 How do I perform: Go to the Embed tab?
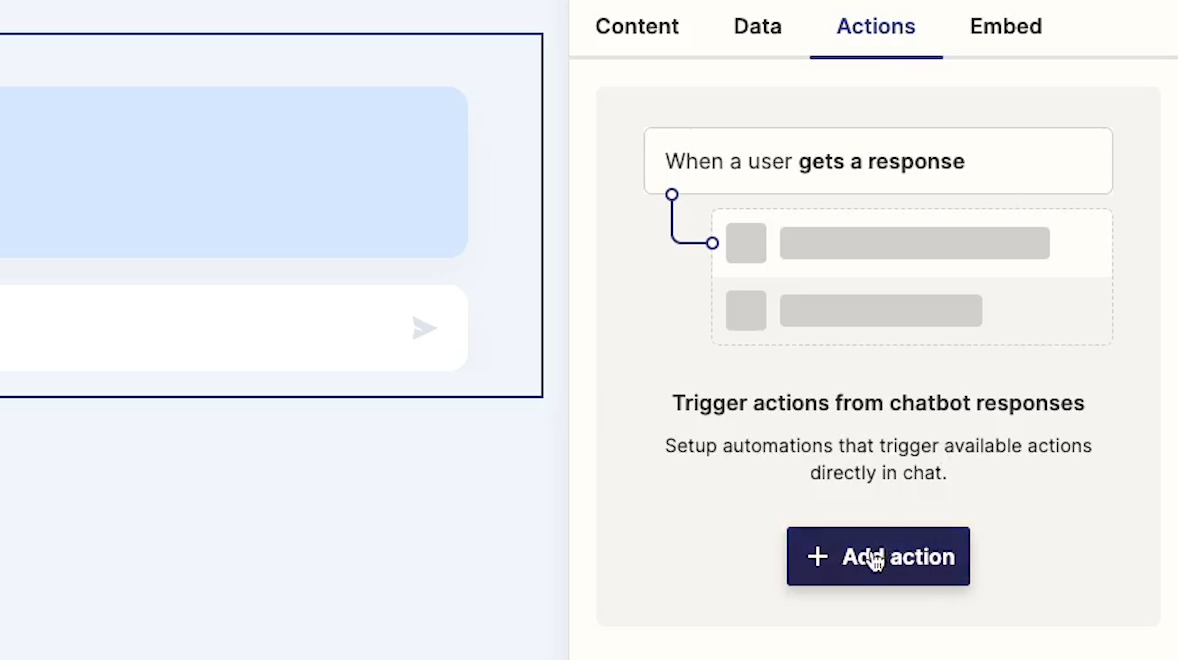1005,26
